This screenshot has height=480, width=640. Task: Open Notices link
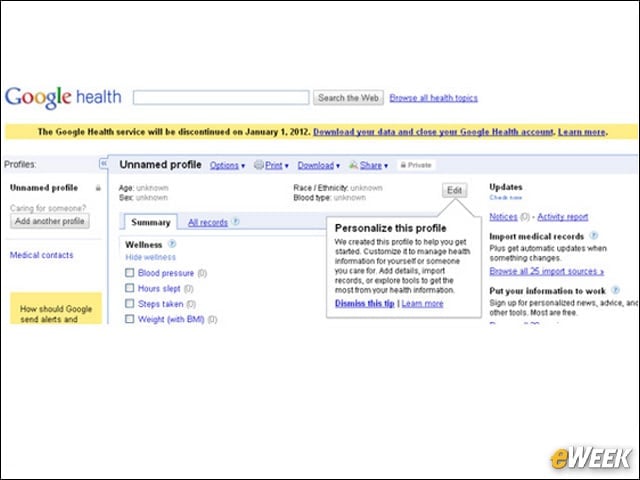[503, 217]
